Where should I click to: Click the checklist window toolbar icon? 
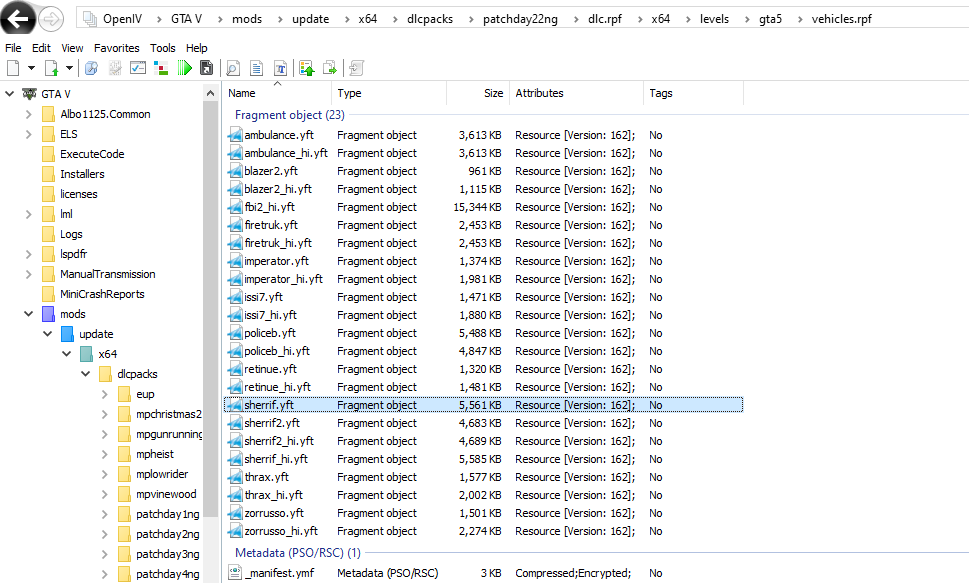[138, 68]
